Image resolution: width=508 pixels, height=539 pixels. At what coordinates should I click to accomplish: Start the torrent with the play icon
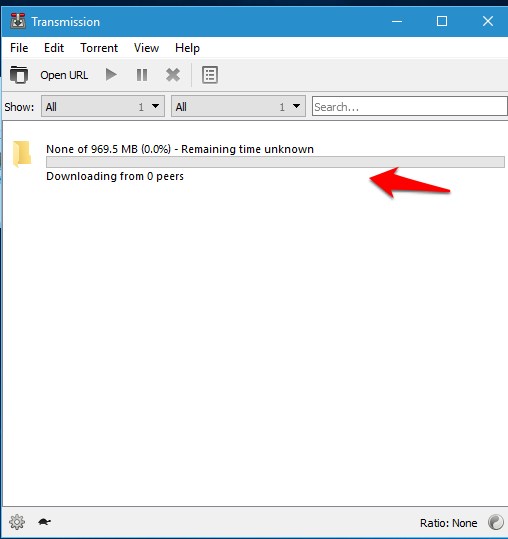pos(111,75)
